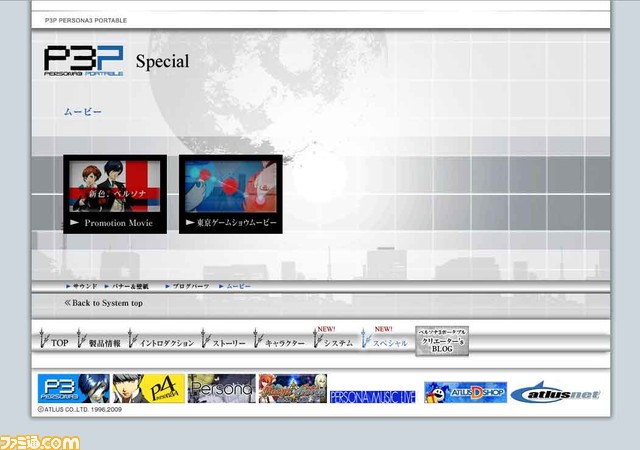This screenshot has height=450, width=640.
Task: Open the Promotion Movie thumbnail
Action: [115, 194]
